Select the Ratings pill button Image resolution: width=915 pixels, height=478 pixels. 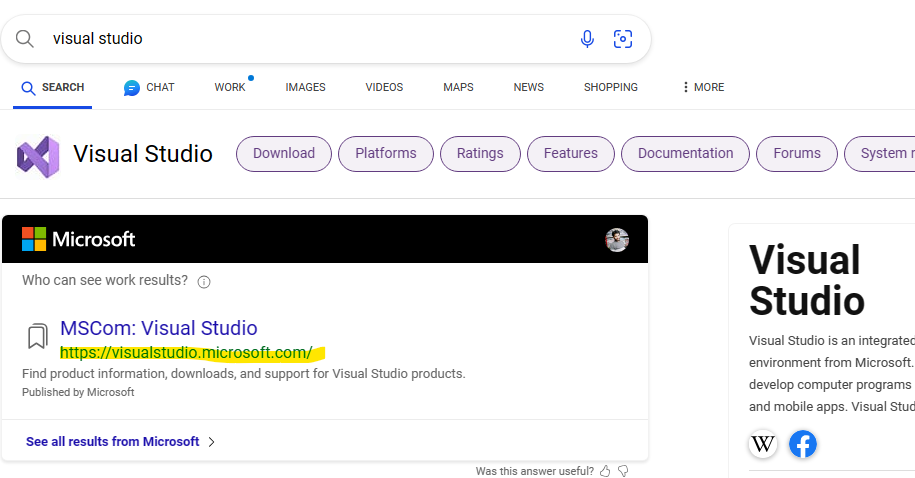(480, 154)
